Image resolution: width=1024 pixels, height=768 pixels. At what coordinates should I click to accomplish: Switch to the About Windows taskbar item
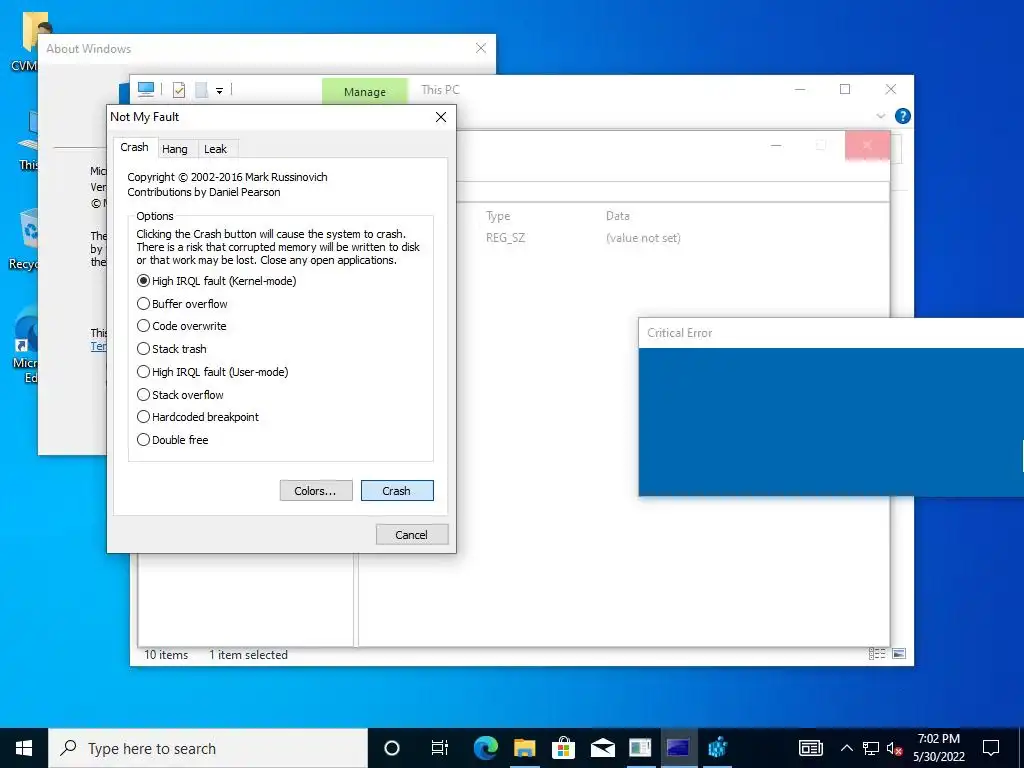(640, 748)
